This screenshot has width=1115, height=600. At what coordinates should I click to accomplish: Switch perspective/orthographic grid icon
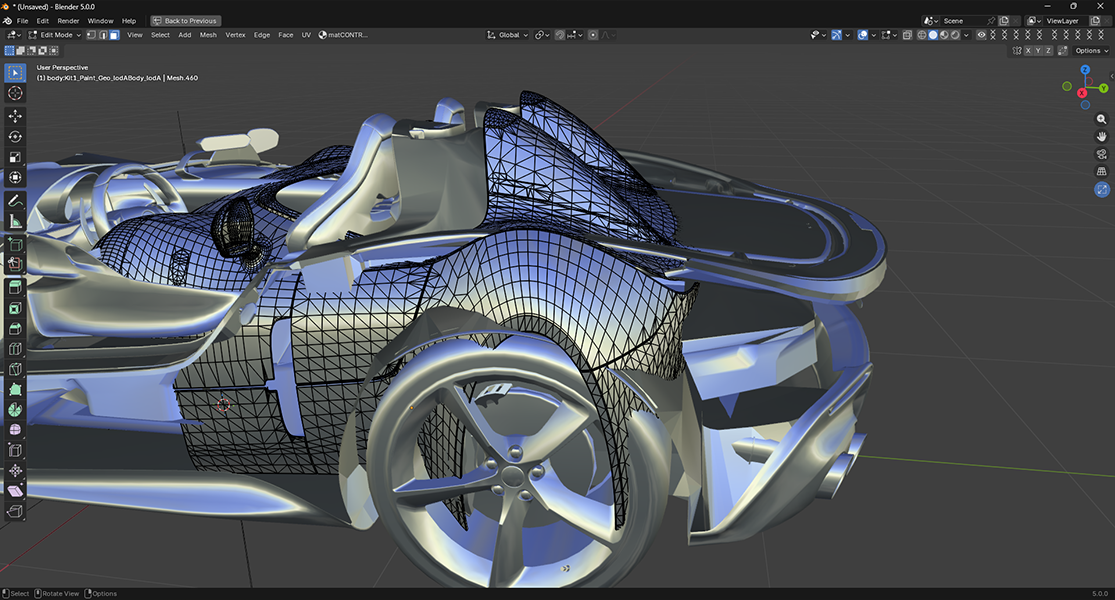[x=1101, y=171]
